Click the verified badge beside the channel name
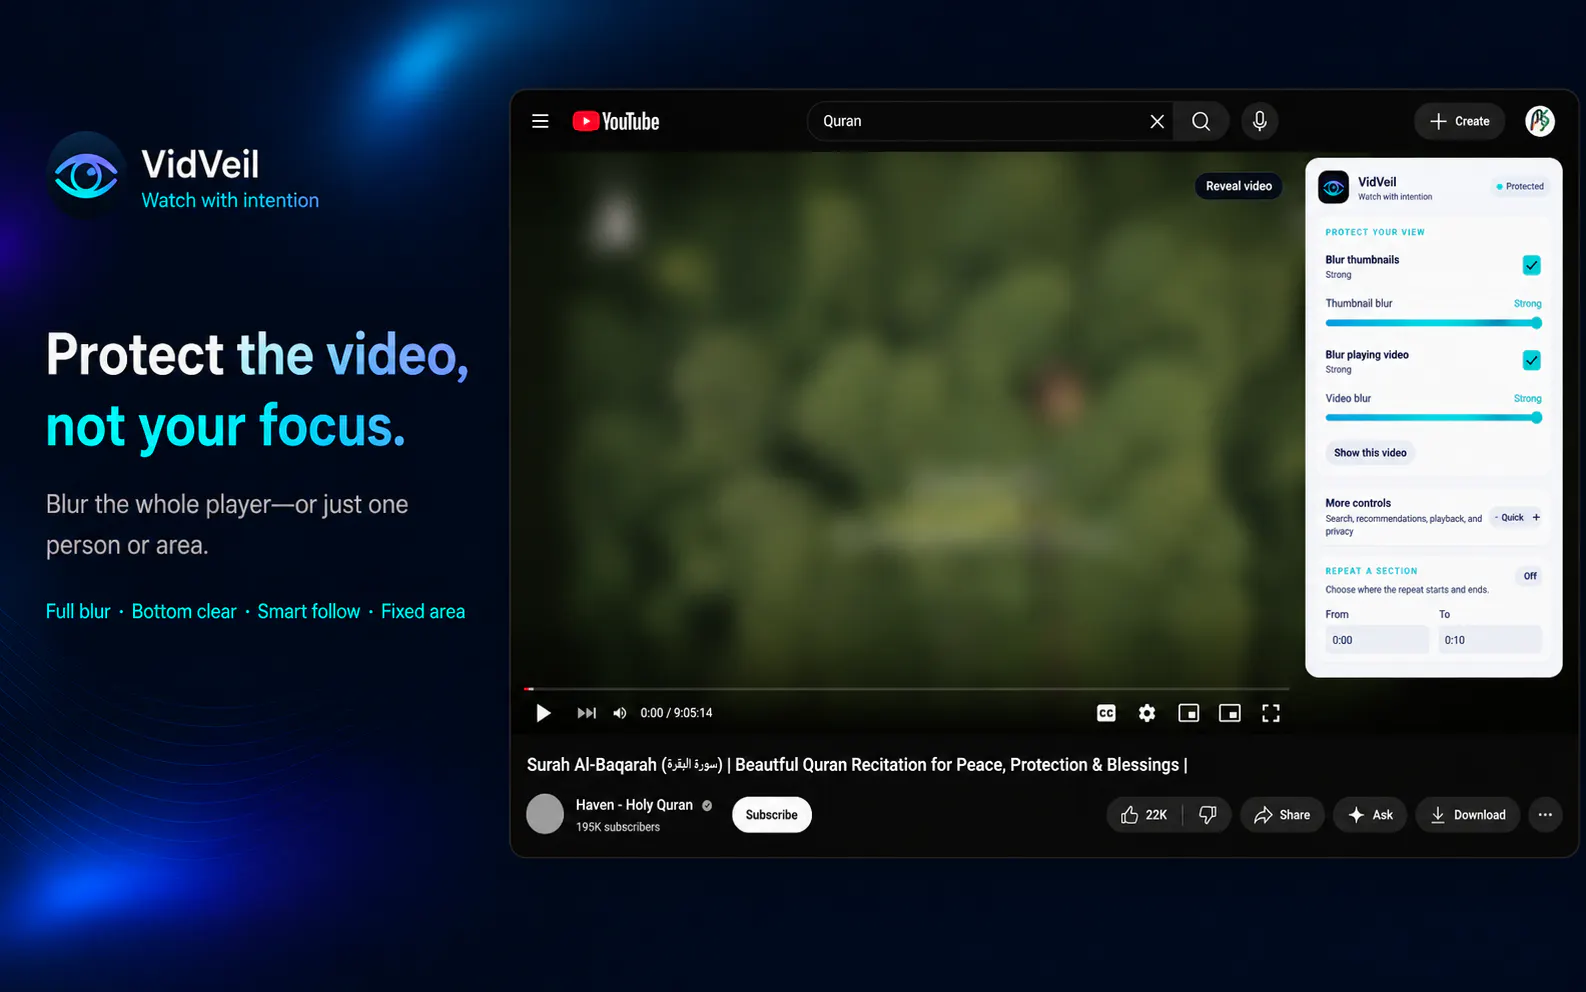 (x=707, y=805)
